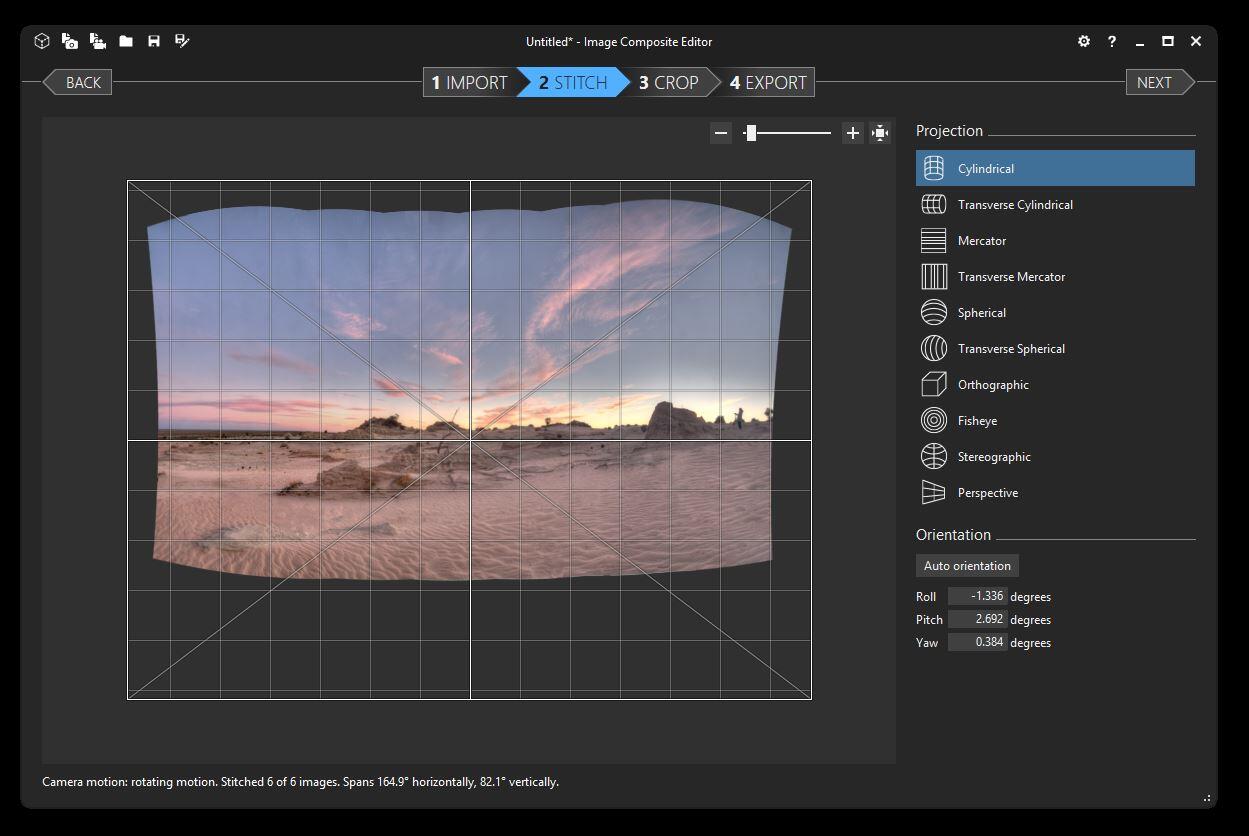Click the Pitch degrees field
This screenshot has height=836, width=1249.
click(x=977, y=619)
